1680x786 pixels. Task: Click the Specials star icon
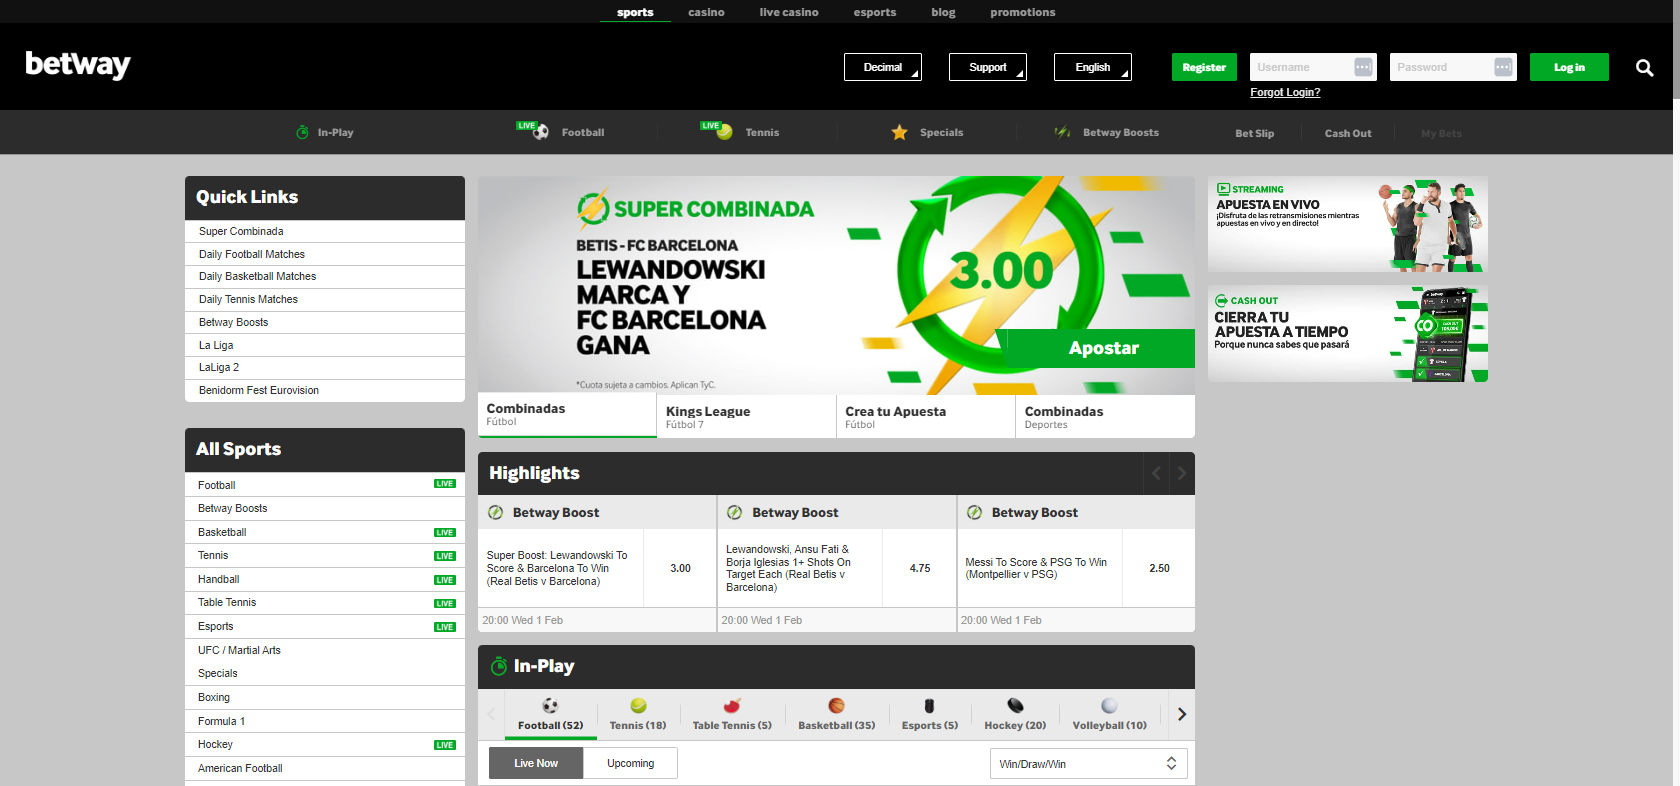[899, 132]
